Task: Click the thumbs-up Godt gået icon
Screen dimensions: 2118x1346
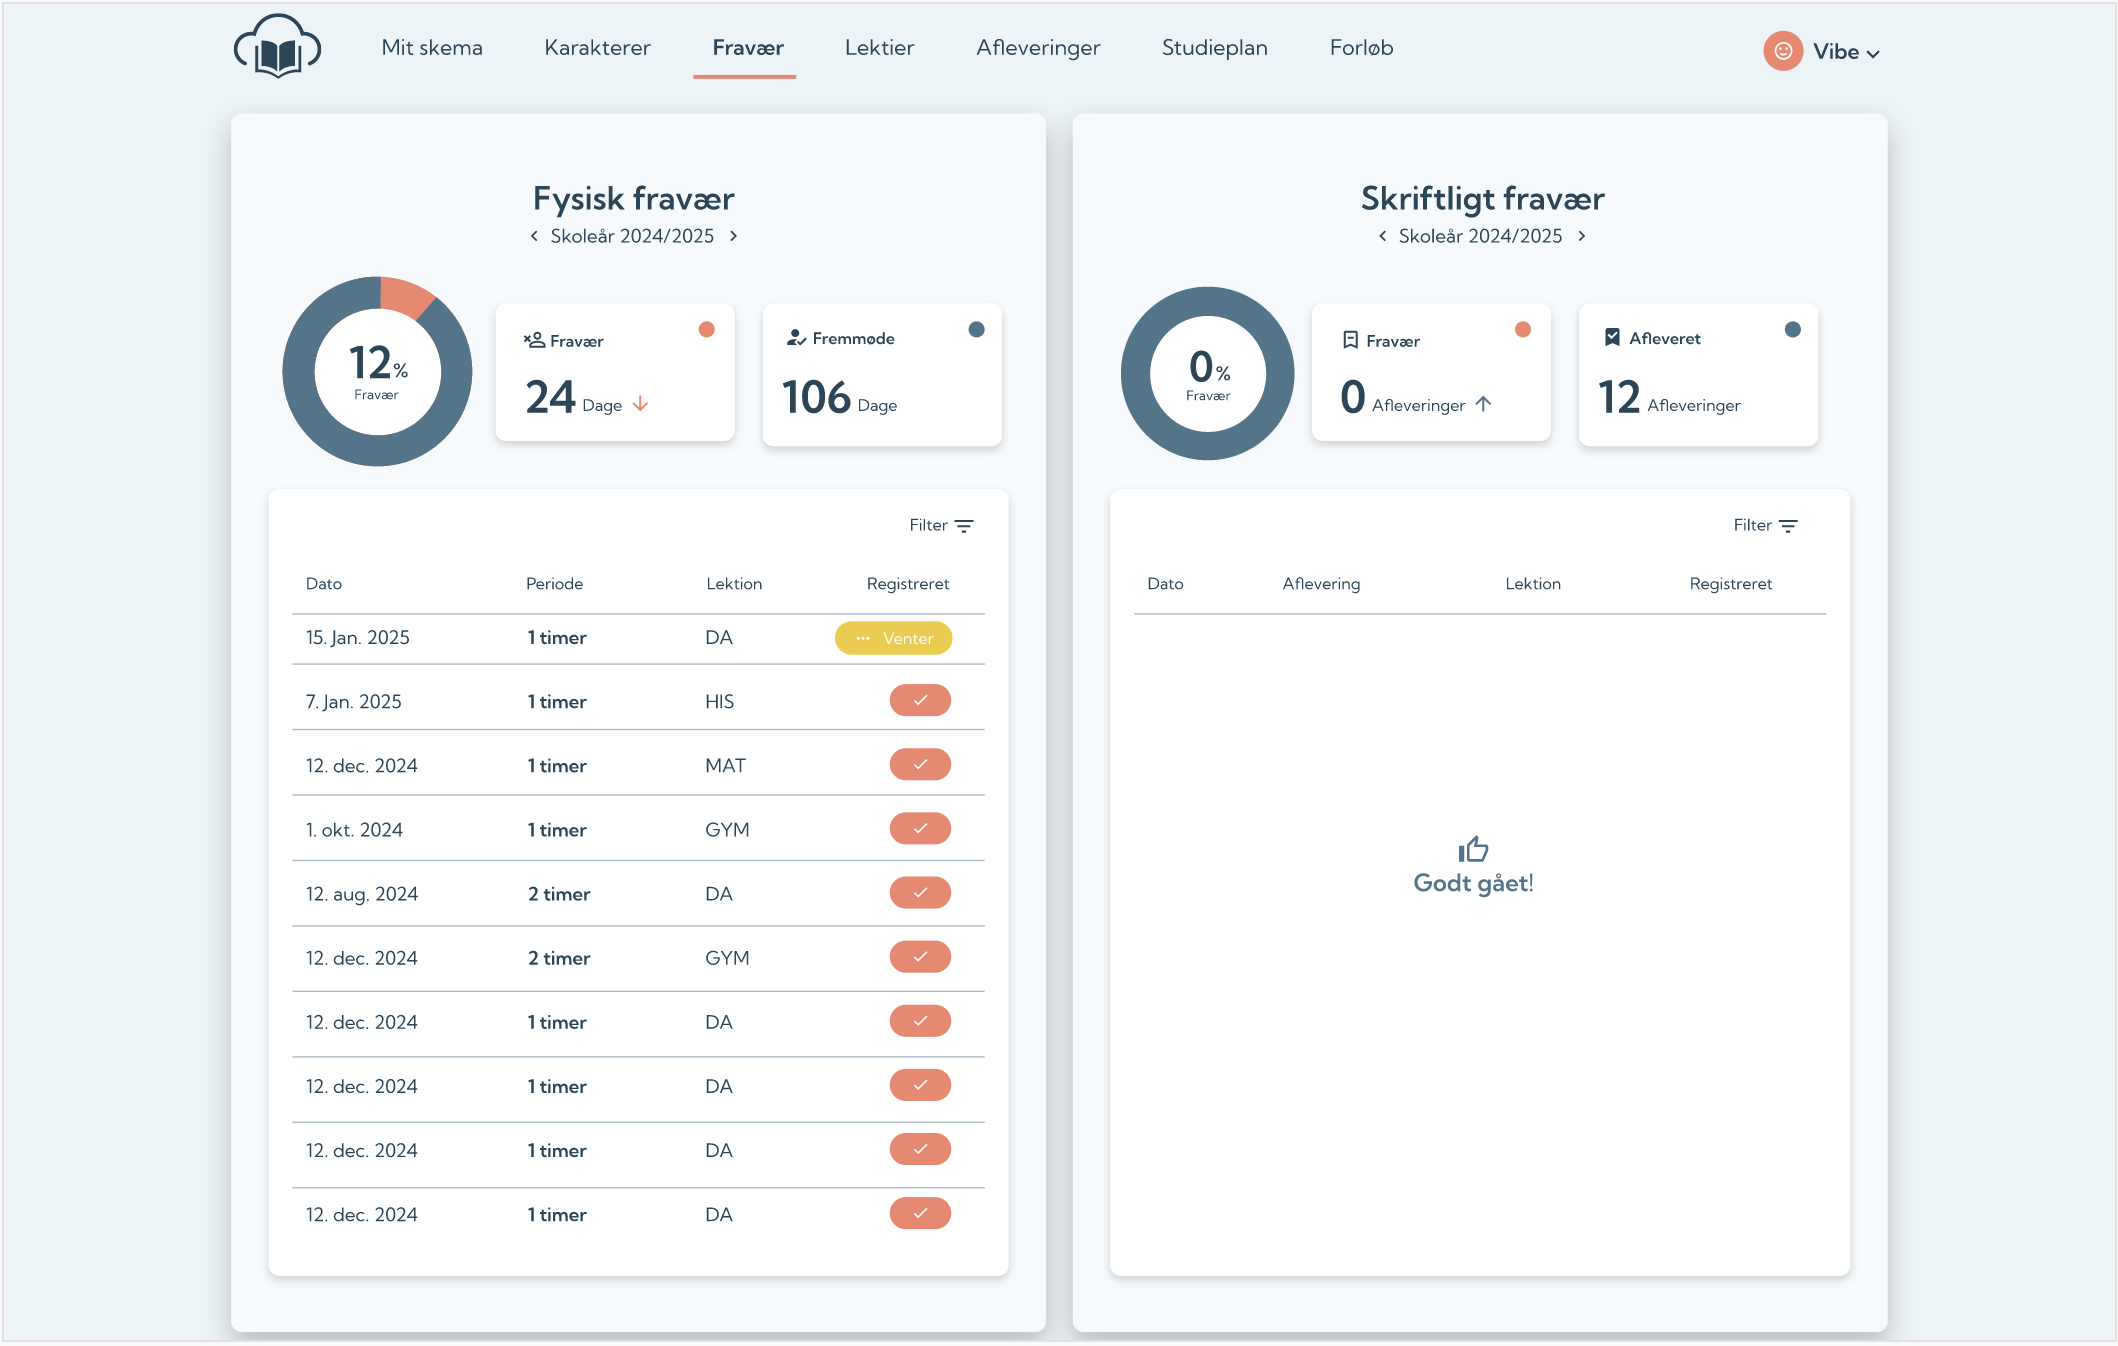Action: click(1473, 849)
